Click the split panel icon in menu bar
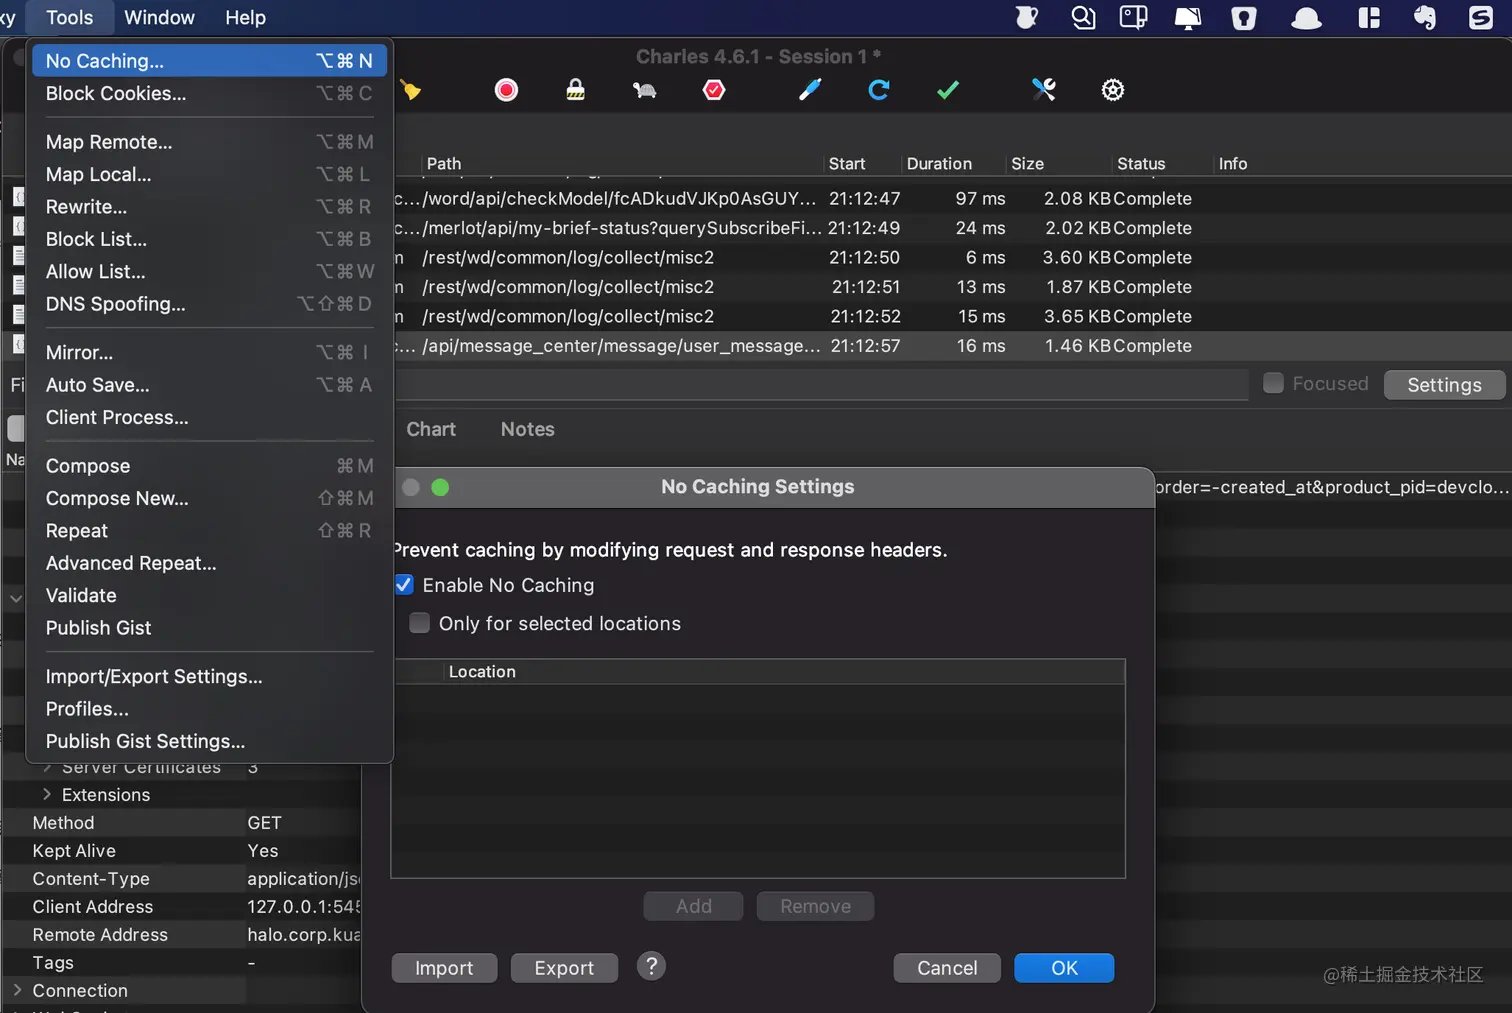This screenshot has width=1512, height=1013. tap(1369, 18)
